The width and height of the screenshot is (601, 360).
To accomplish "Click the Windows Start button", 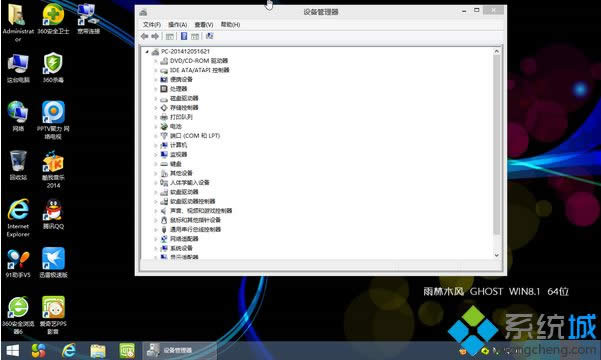I will (13, 350).
